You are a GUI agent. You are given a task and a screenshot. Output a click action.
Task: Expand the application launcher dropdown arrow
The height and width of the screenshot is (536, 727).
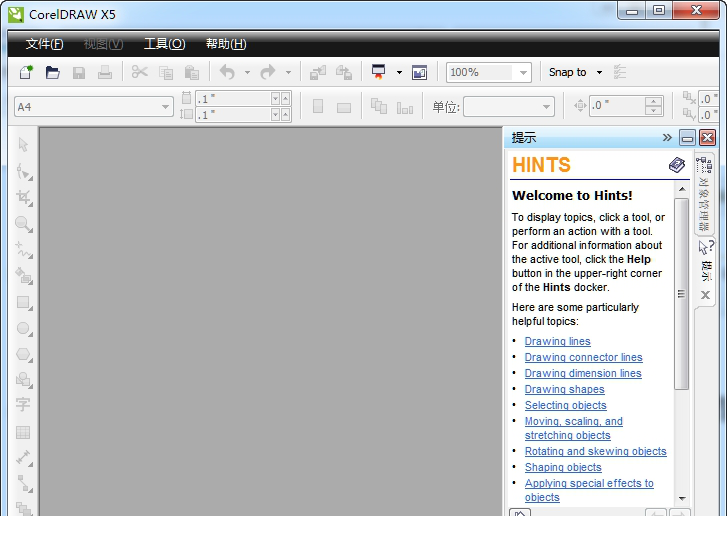point(399,73)
